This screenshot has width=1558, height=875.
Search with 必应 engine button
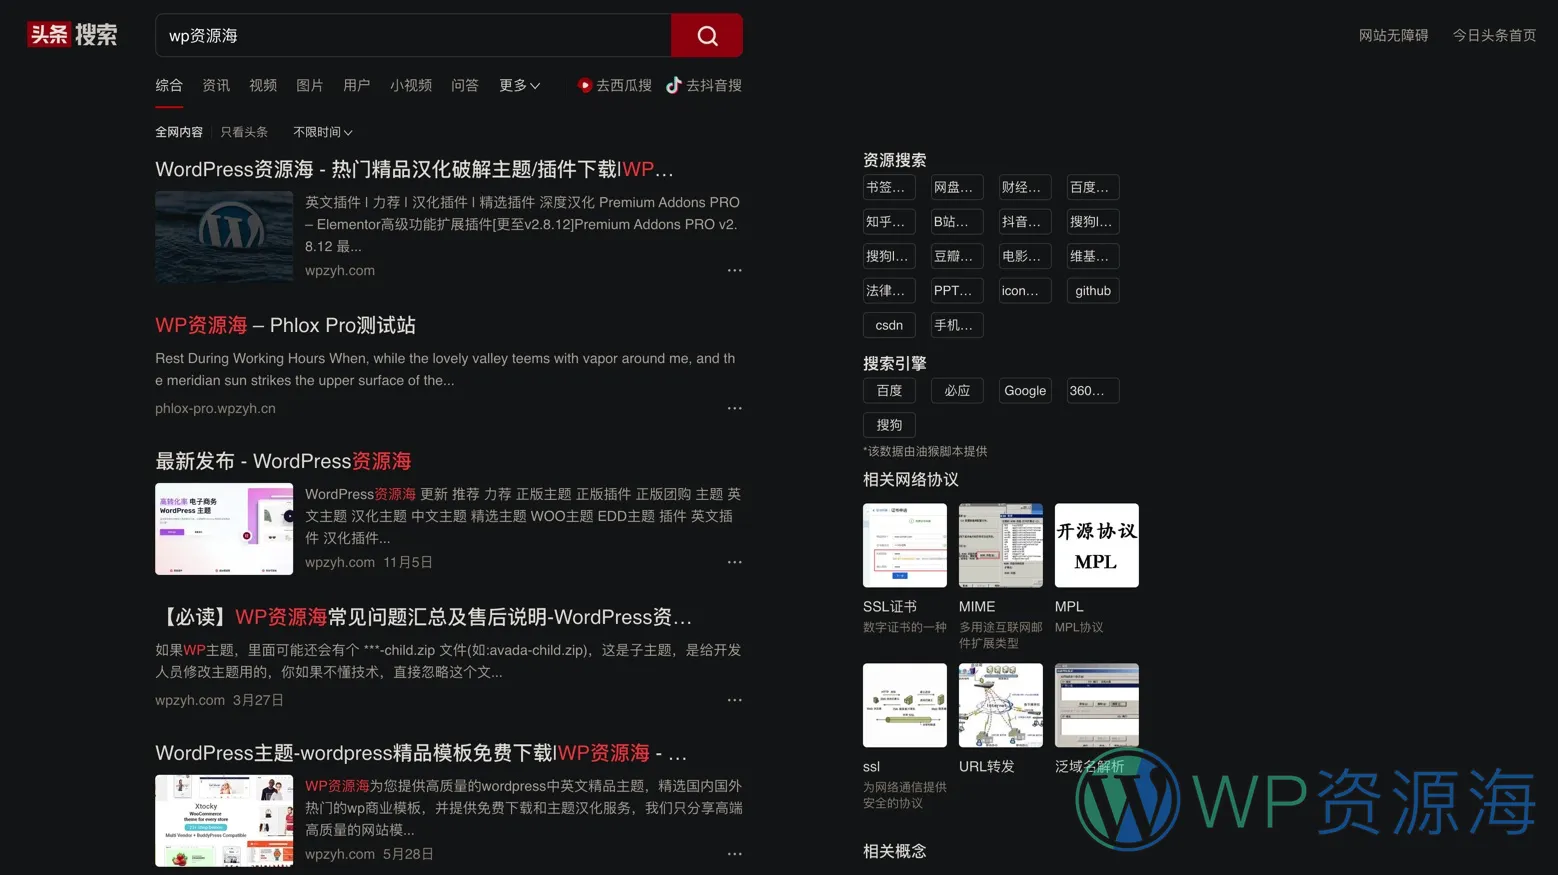point(957,391)
